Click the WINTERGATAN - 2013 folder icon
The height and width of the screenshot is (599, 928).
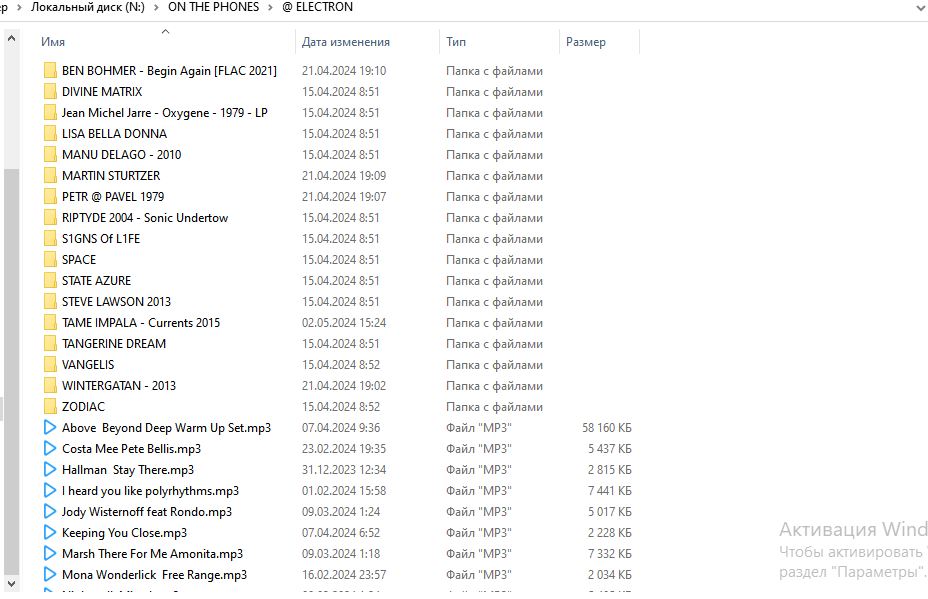pos(50,386)
